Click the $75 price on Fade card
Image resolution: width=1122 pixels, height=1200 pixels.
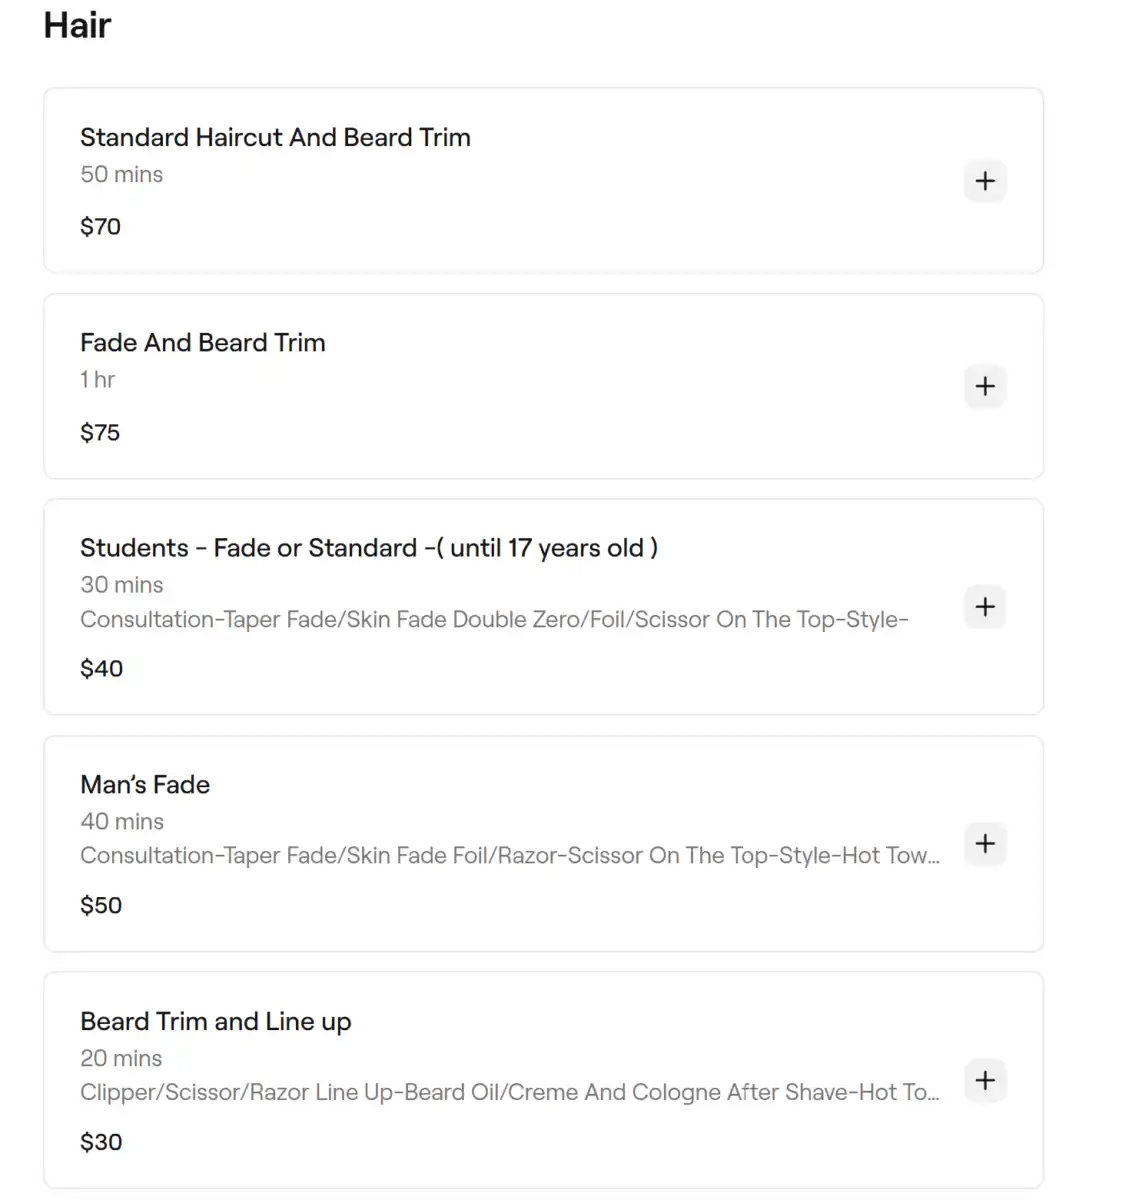coord(100,433)
